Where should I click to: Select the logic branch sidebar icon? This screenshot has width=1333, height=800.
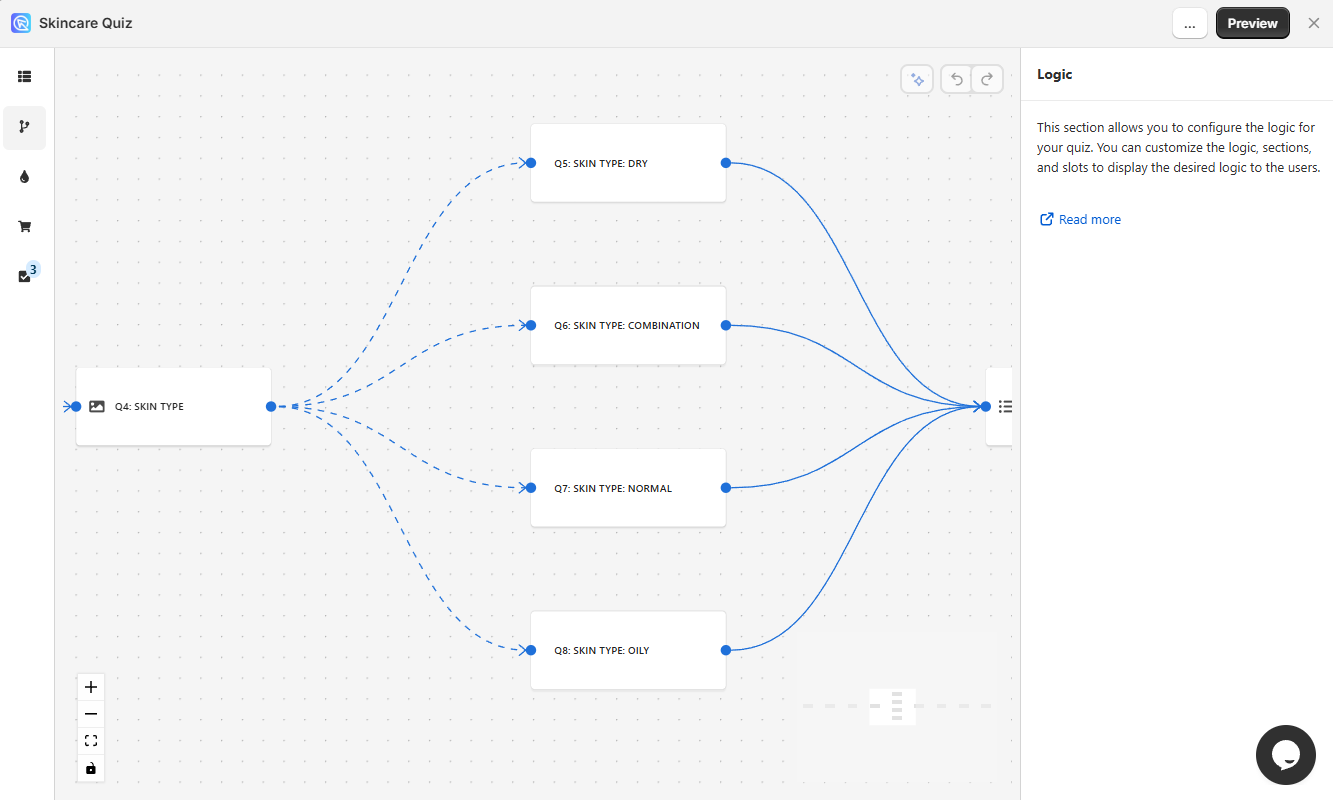click(24, 127)
